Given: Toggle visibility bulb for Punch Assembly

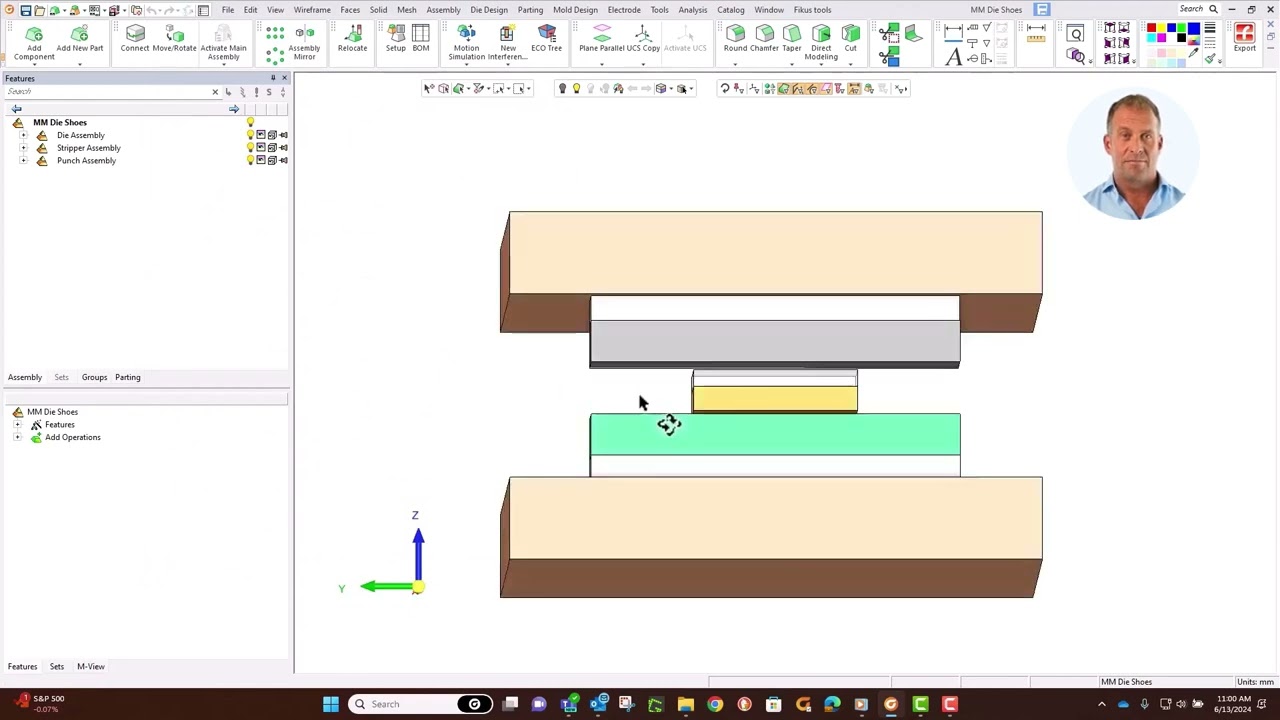Looking at the screenshot, I should (x=250, y=160).
